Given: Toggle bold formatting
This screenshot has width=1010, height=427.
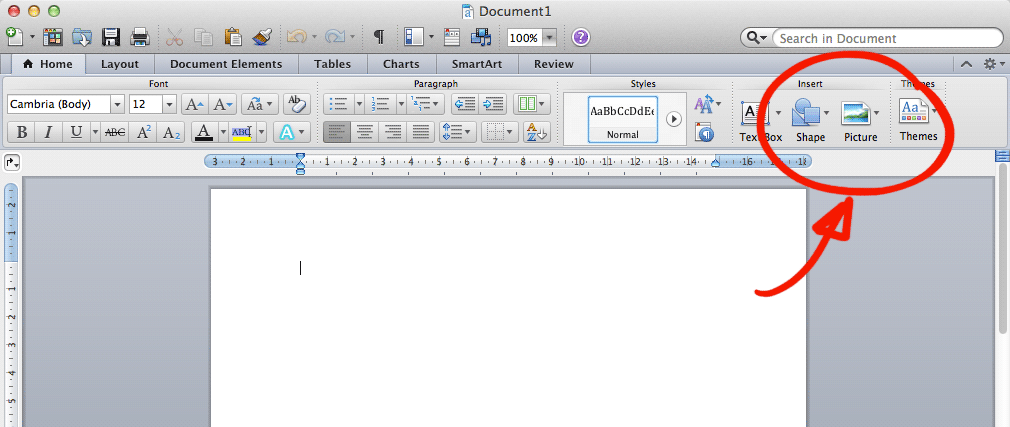Looking at the screenshot, I should pos(21,132).
